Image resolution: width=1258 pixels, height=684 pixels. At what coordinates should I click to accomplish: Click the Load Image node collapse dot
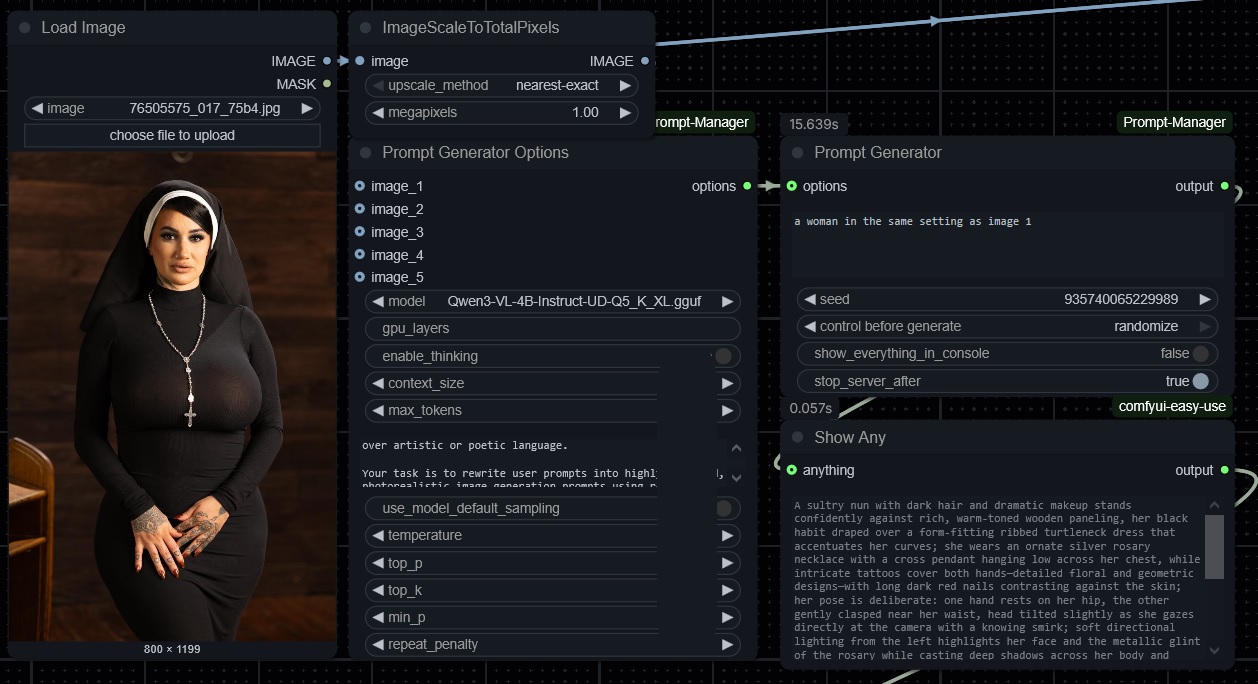(x=25, y=28)
